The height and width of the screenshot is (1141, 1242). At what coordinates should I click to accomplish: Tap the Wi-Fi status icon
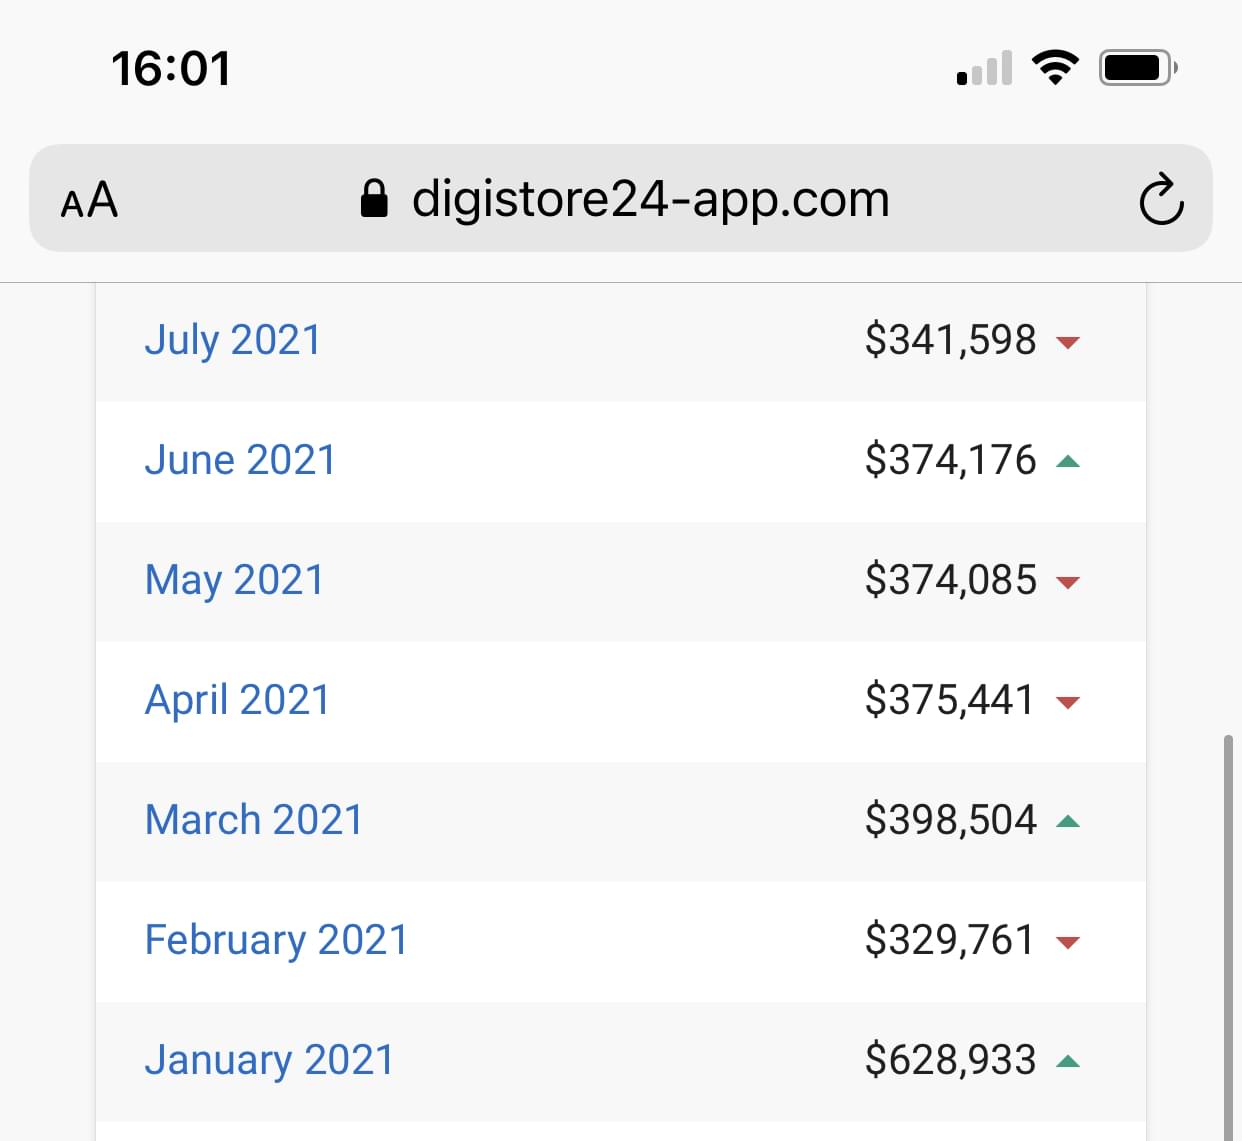(1055, 68)
